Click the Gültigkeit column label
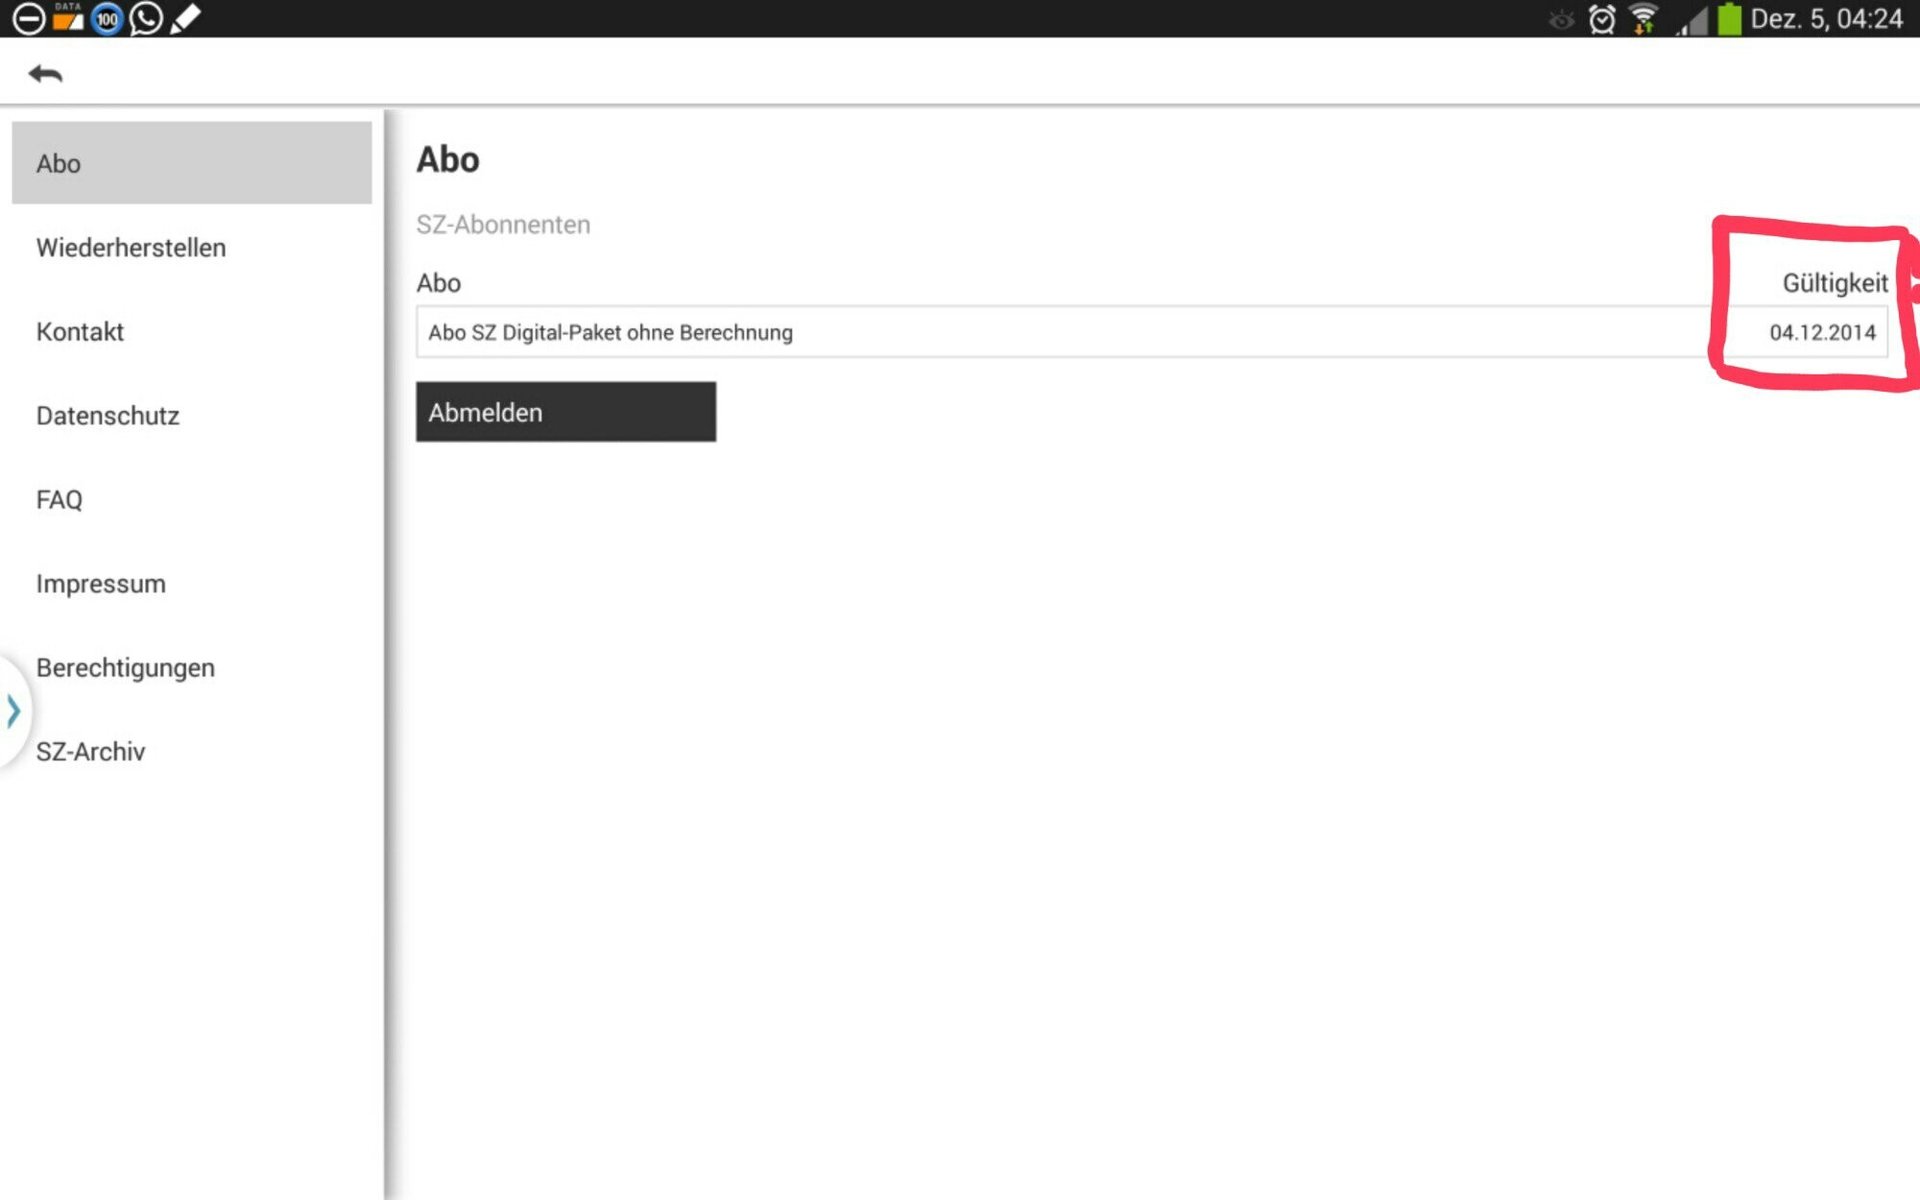 (1835, 283)
